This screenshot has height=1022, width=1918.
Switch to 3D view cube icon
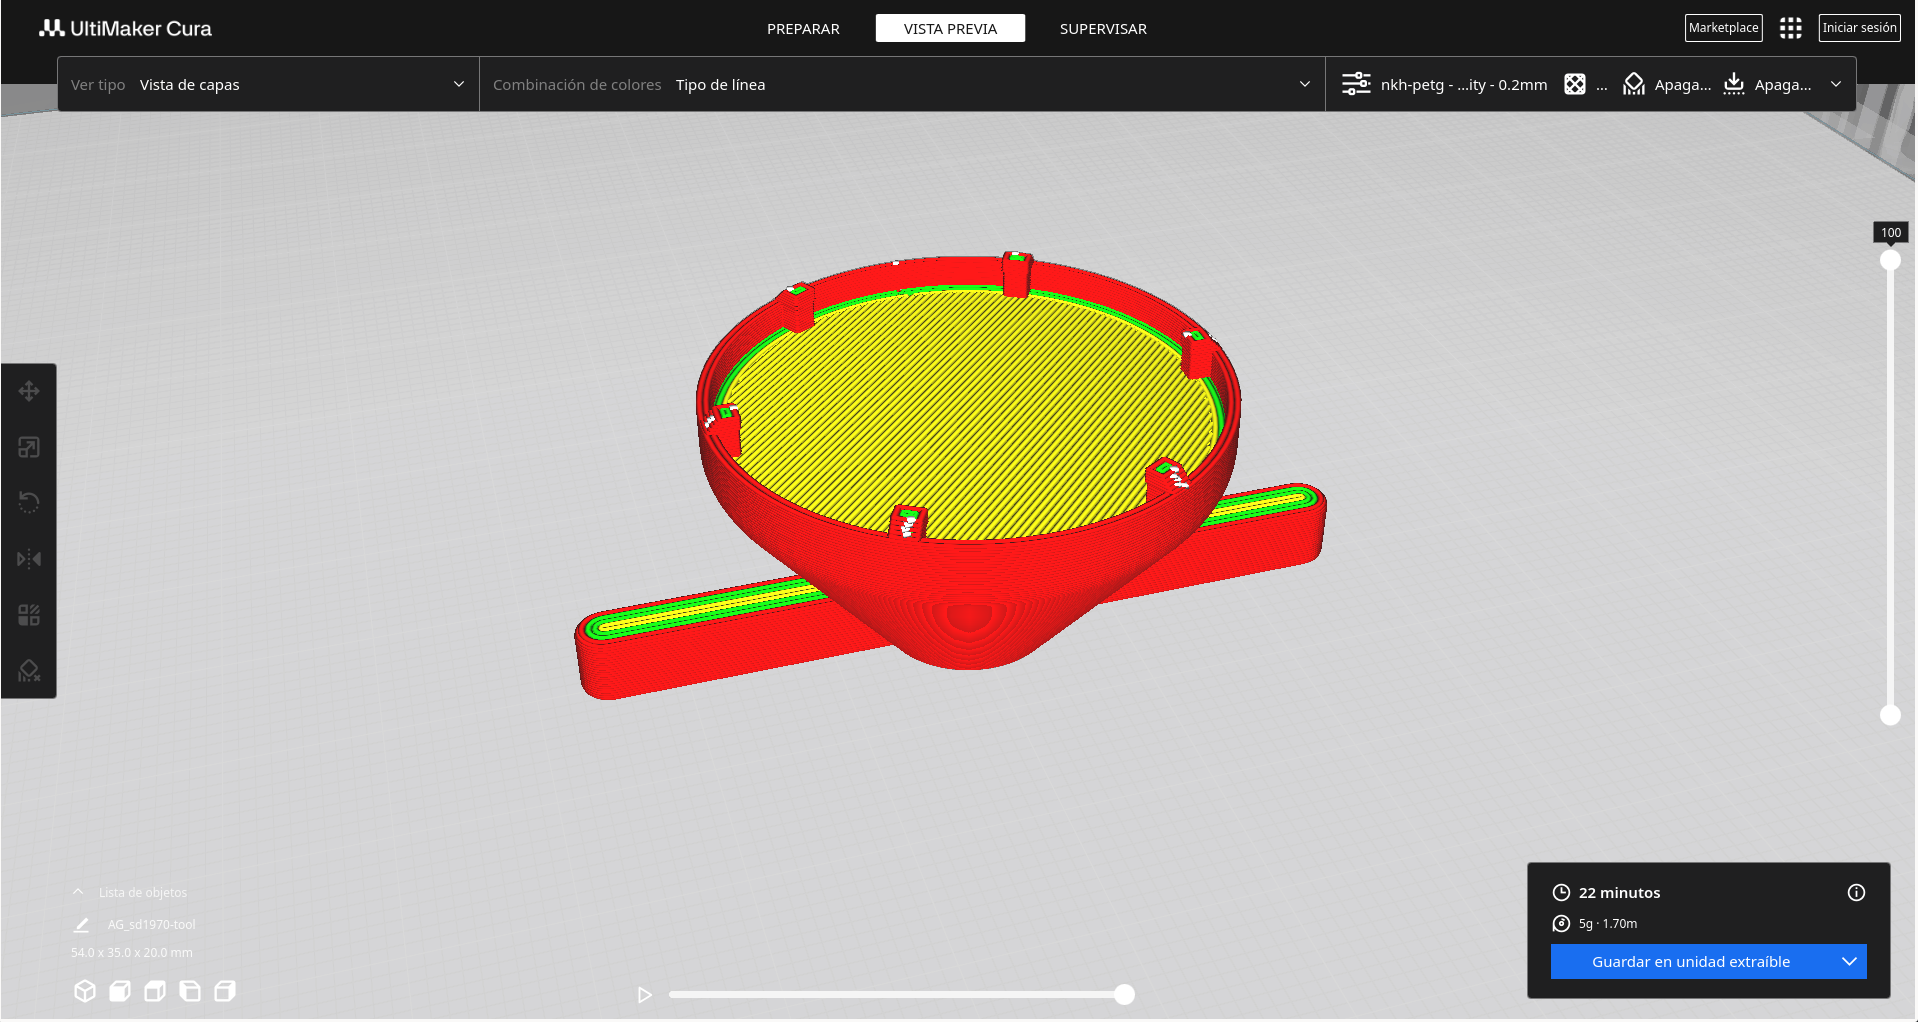pyautogui.click(x=85, y=991)
